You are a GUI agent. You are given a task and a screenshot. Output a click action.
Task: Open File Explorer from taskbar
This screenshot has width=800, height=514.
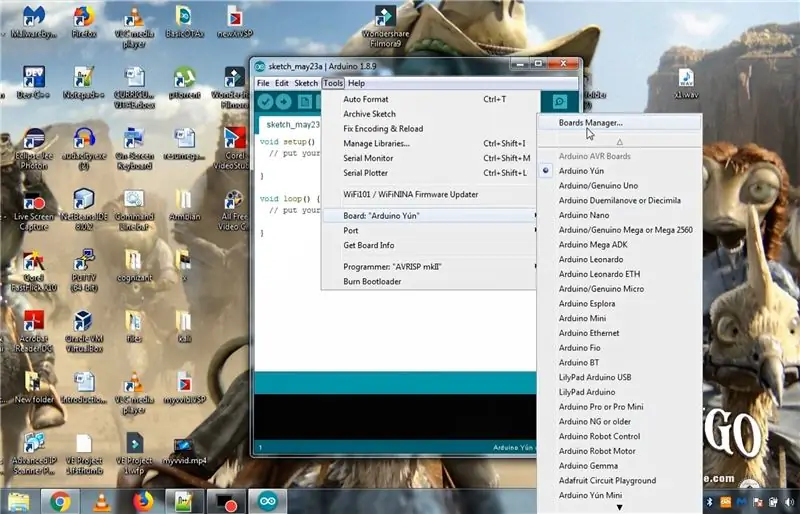coord(19,502)
